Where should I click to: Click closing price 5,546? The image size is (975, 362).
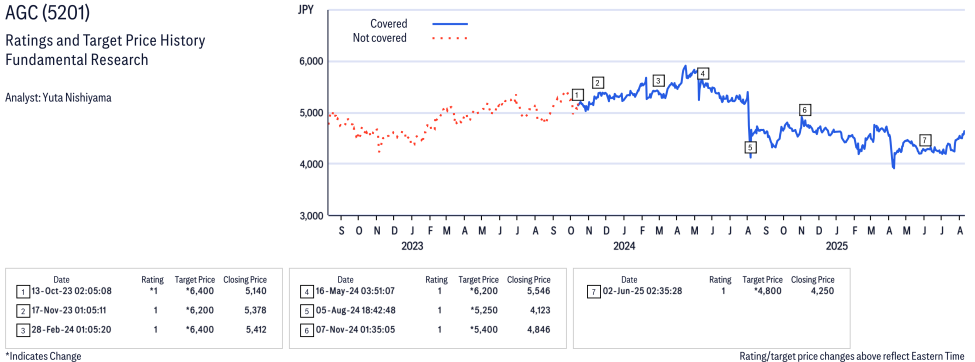(539, 291)
